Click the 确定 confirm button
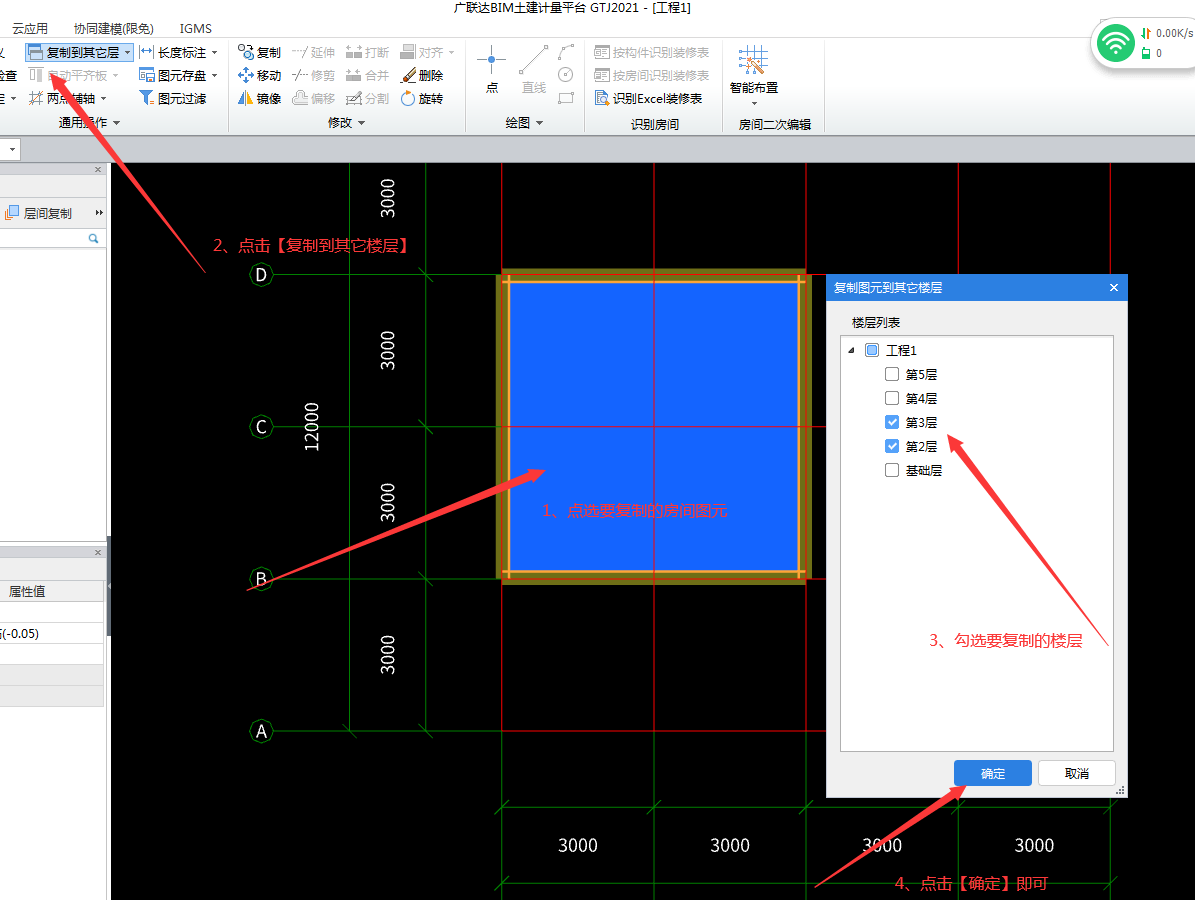The image size is (1195, 900). pos(992,773)
